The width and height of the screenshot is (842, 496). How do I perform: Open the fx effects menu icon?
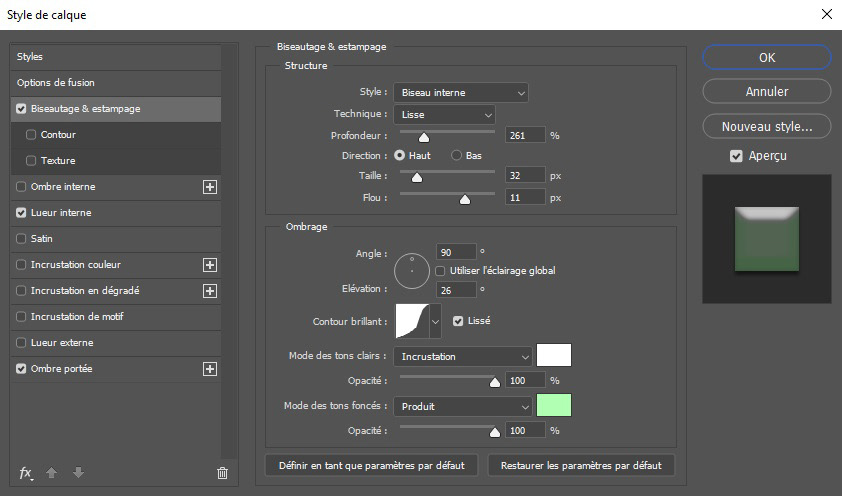26,473
